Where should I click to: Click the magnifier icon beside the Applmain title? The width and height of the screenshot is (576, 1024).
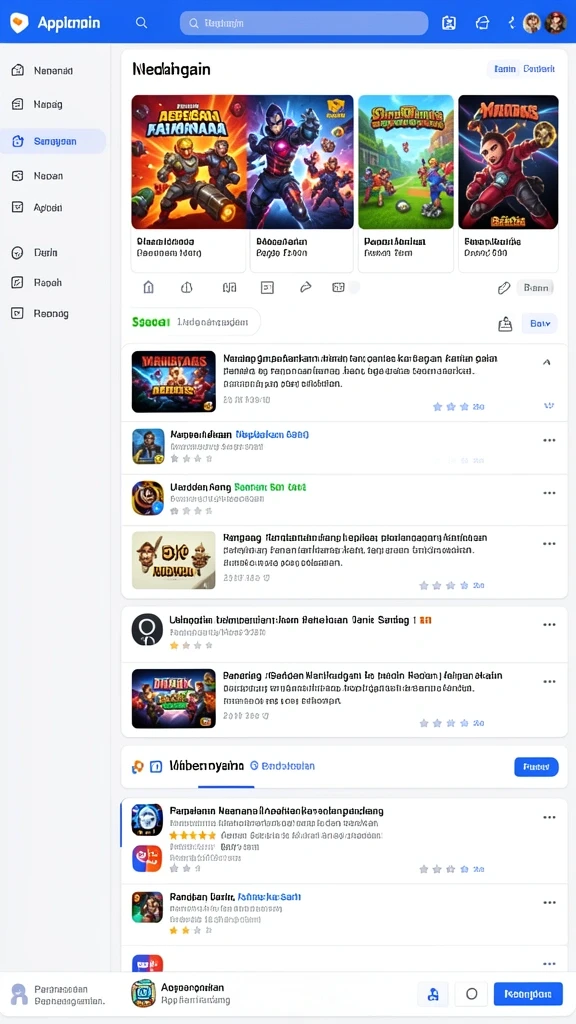(x=141, y=22)
